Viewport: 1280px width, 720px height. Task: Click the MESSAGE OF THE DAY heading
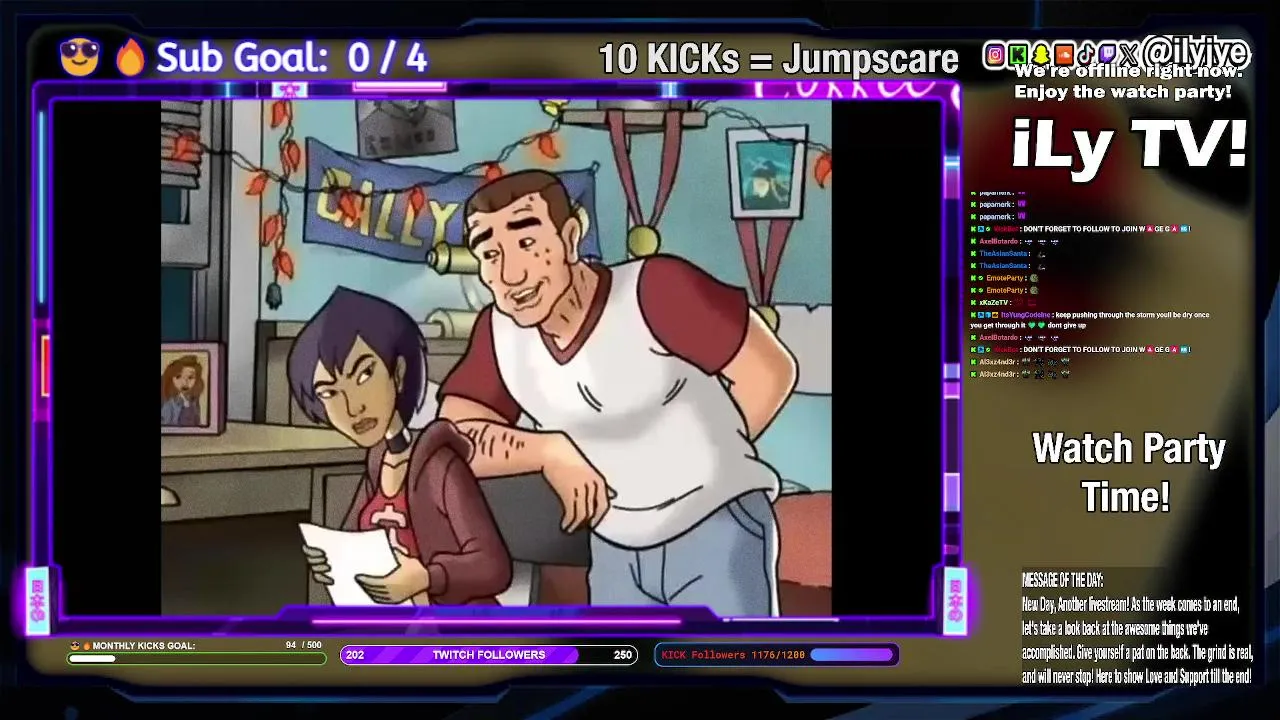coord(1062,580)
